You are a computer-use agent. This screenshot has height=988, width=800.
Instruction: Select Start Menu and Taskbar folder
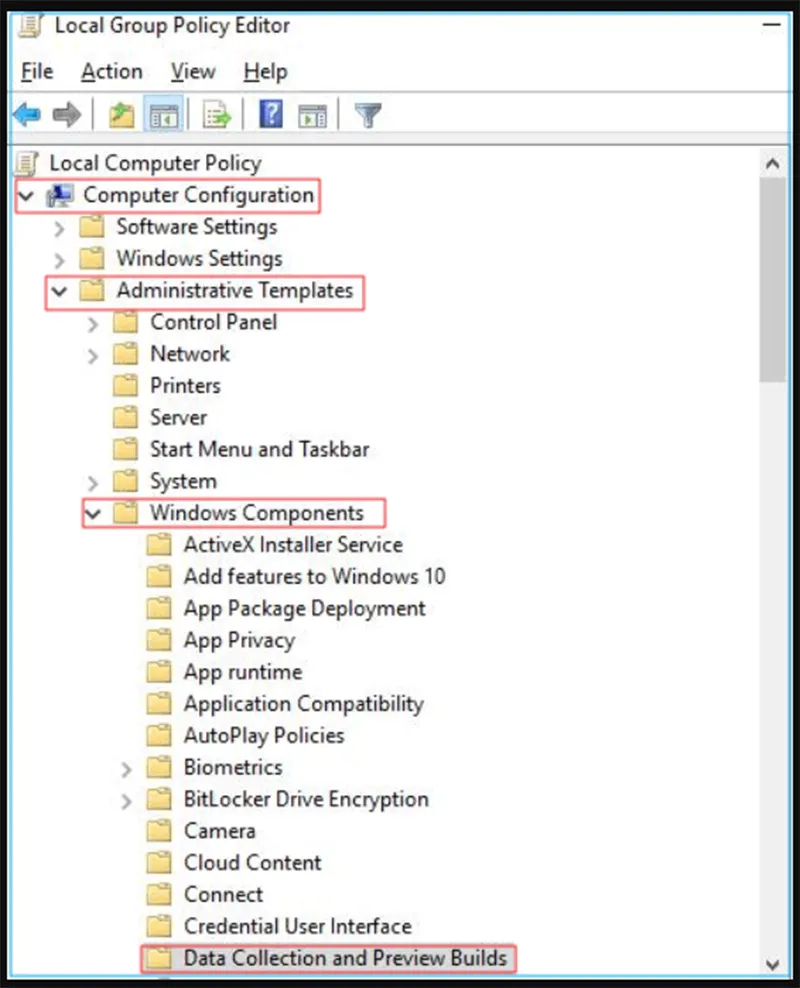(x=260, y=449)
